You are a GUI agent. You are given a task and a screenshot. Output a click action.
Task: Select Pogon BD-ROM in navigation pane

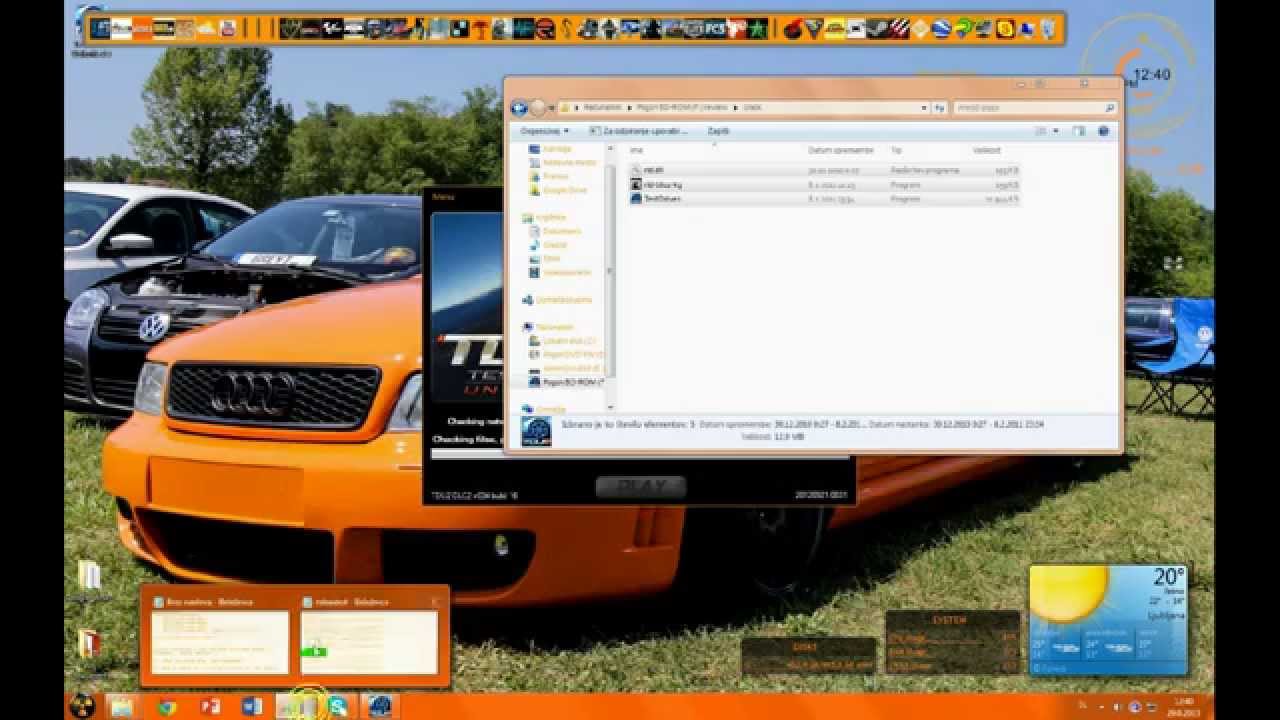[x=566, y=381]
